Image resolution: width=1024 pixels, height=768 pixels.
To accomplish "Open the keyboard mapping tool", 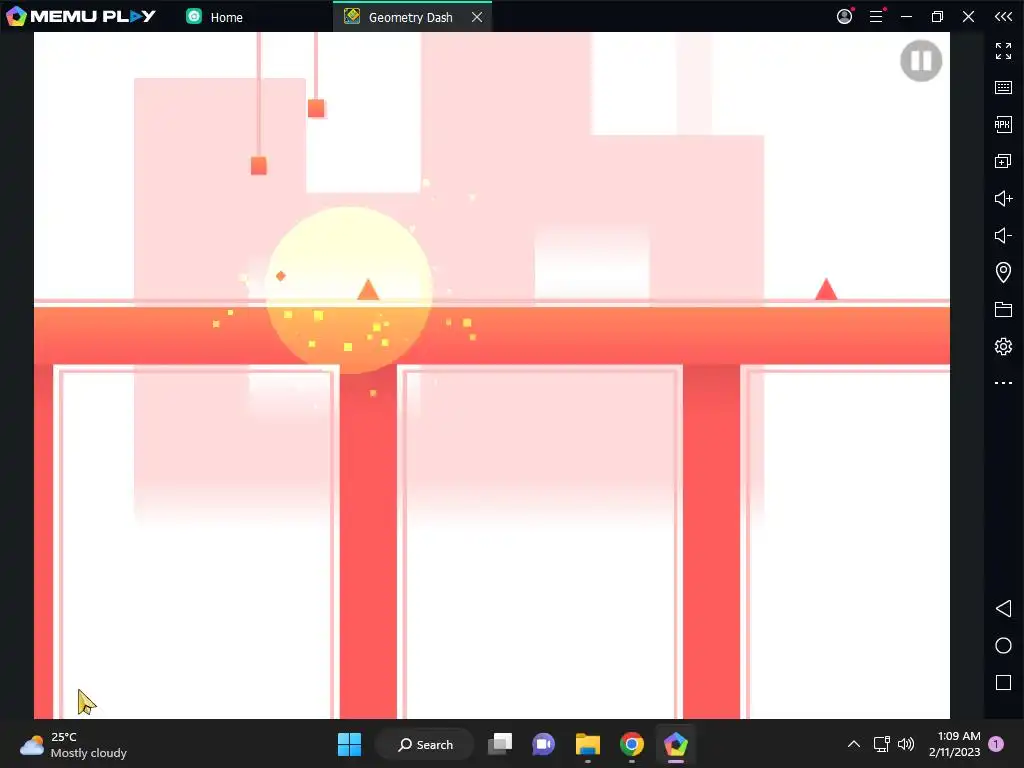I will [1003, 88].
